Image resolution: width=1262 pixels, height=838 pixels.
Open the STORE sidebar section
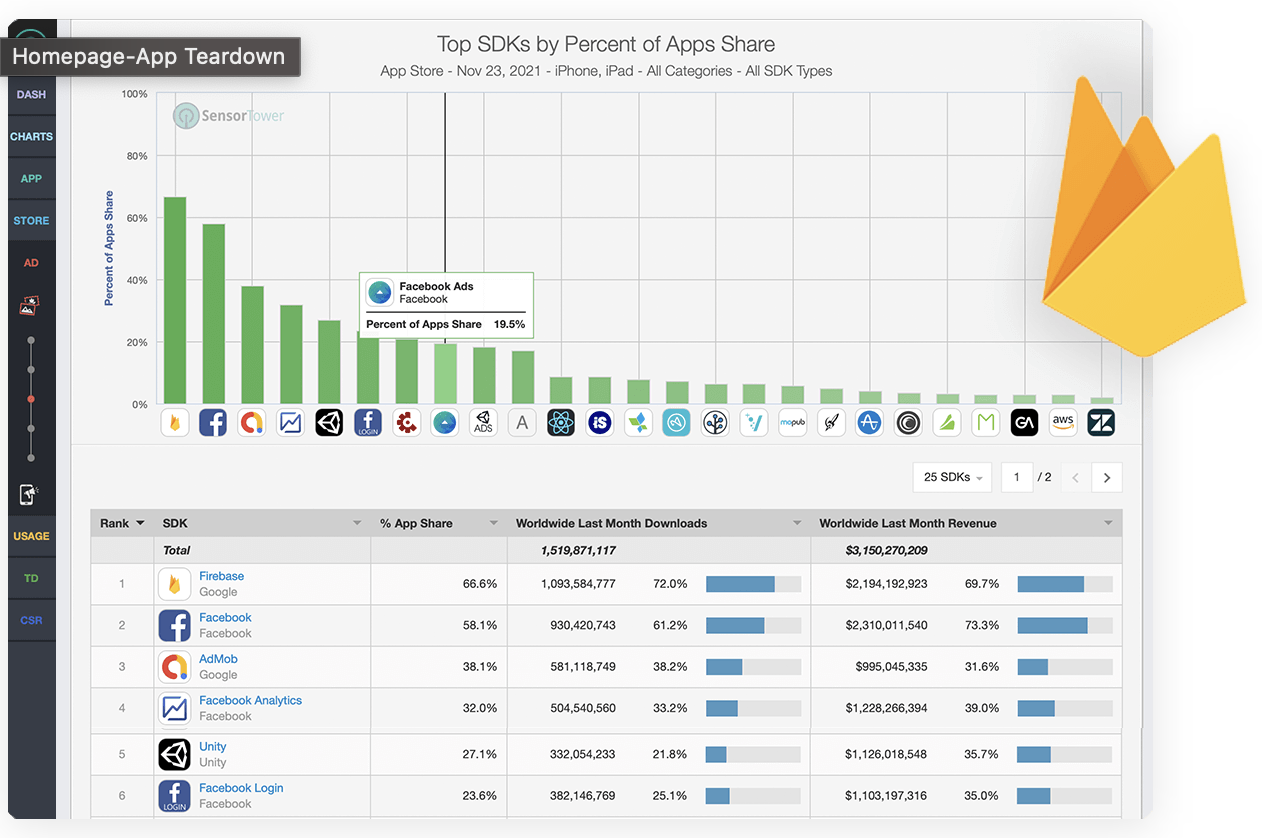point(31,221)
